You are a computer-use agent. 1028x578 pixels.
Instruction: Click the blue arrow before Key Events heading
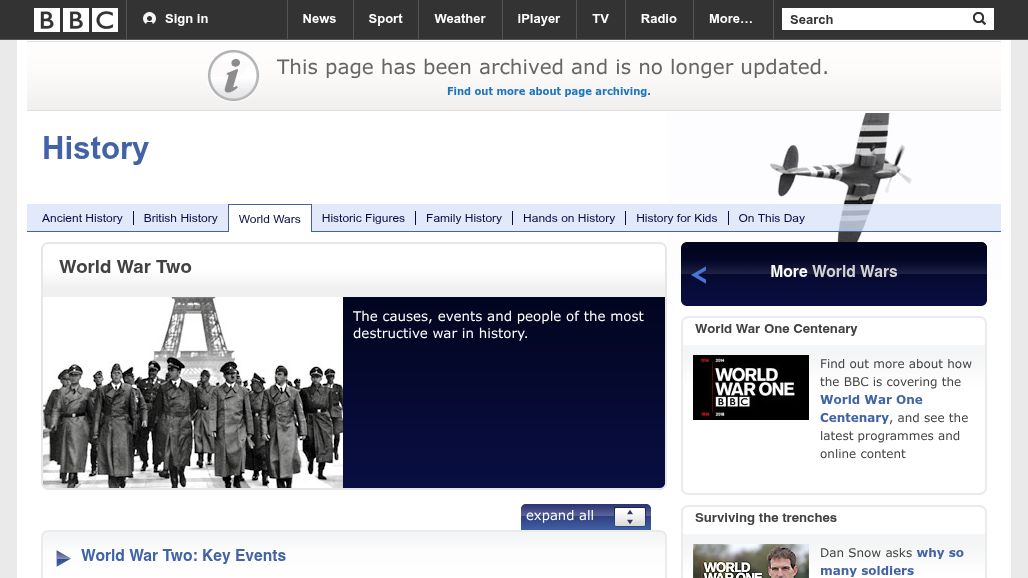(x=63, y=558)
